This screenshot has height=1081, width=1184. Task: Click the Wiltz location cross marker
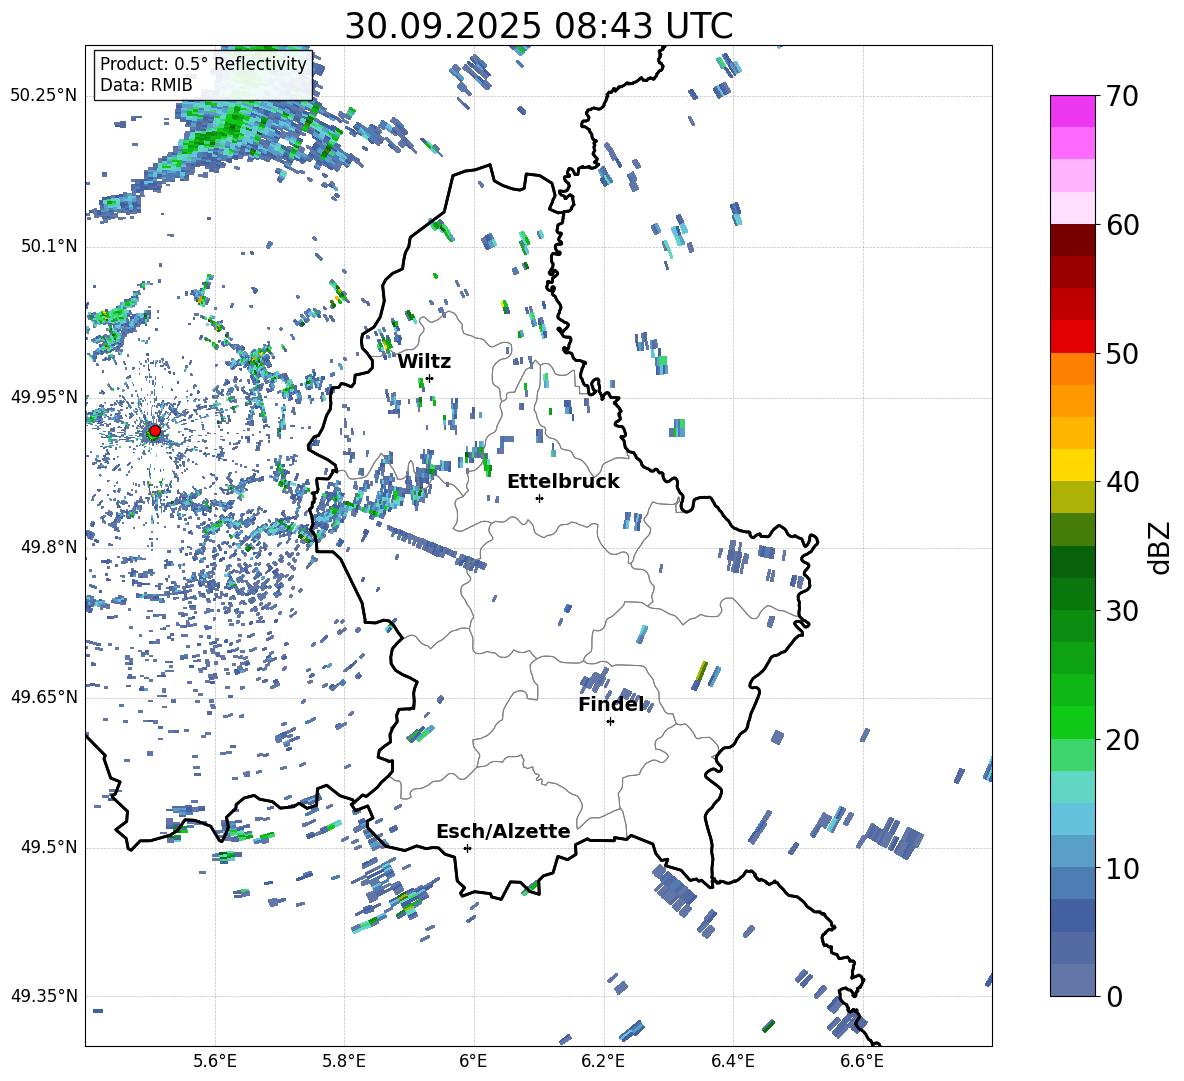point(429,378)
